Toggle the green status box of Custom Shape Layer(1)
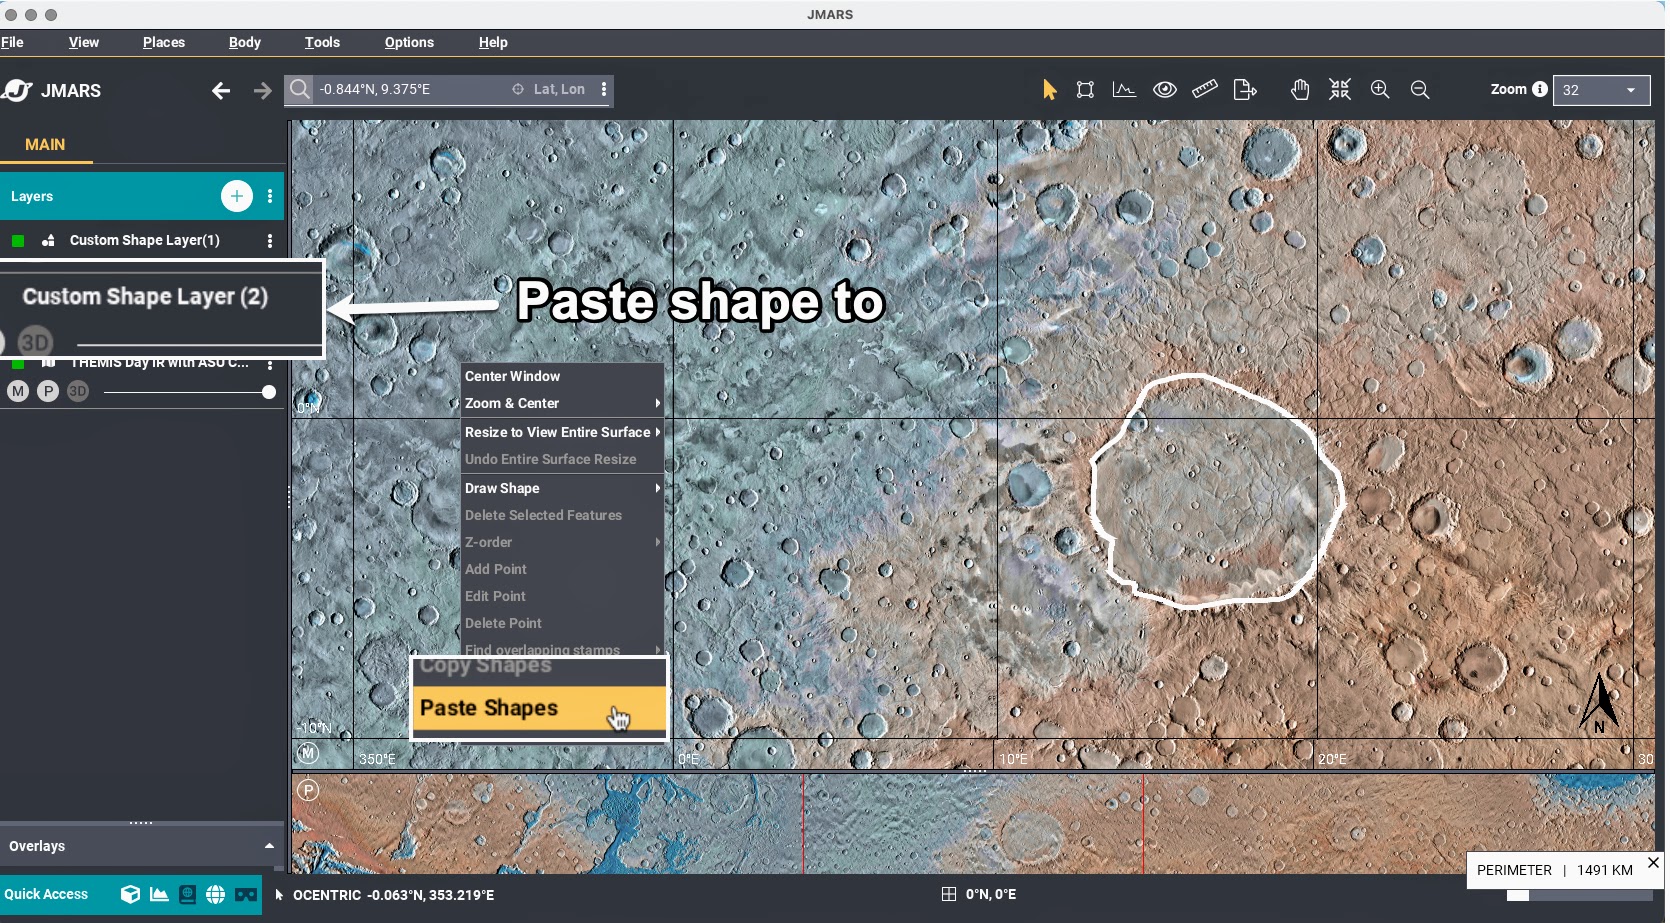The width and height of the screenshot is (1670, 923). click(18, 241)
